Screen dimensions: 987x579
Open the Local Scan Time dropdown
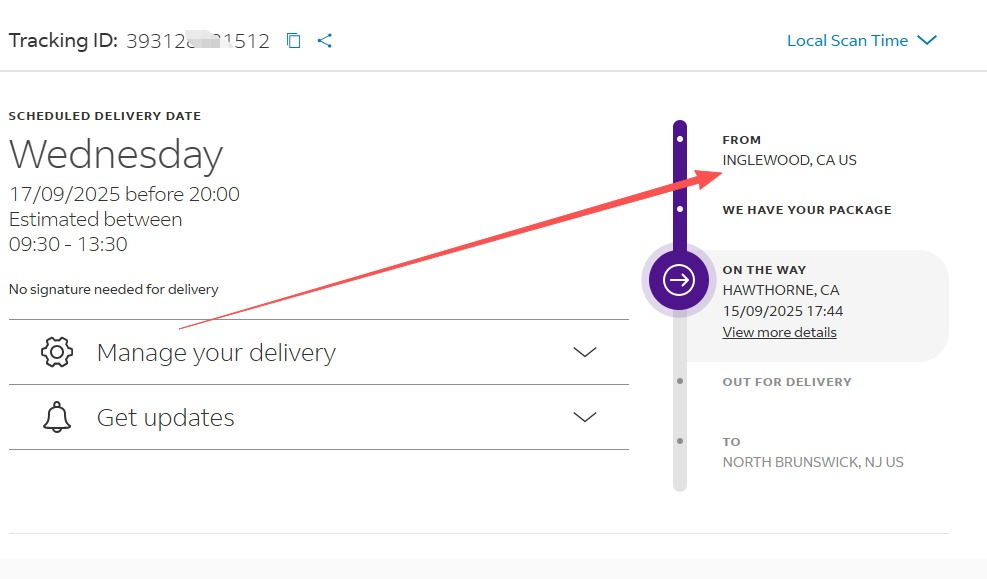tap(927, 40)
